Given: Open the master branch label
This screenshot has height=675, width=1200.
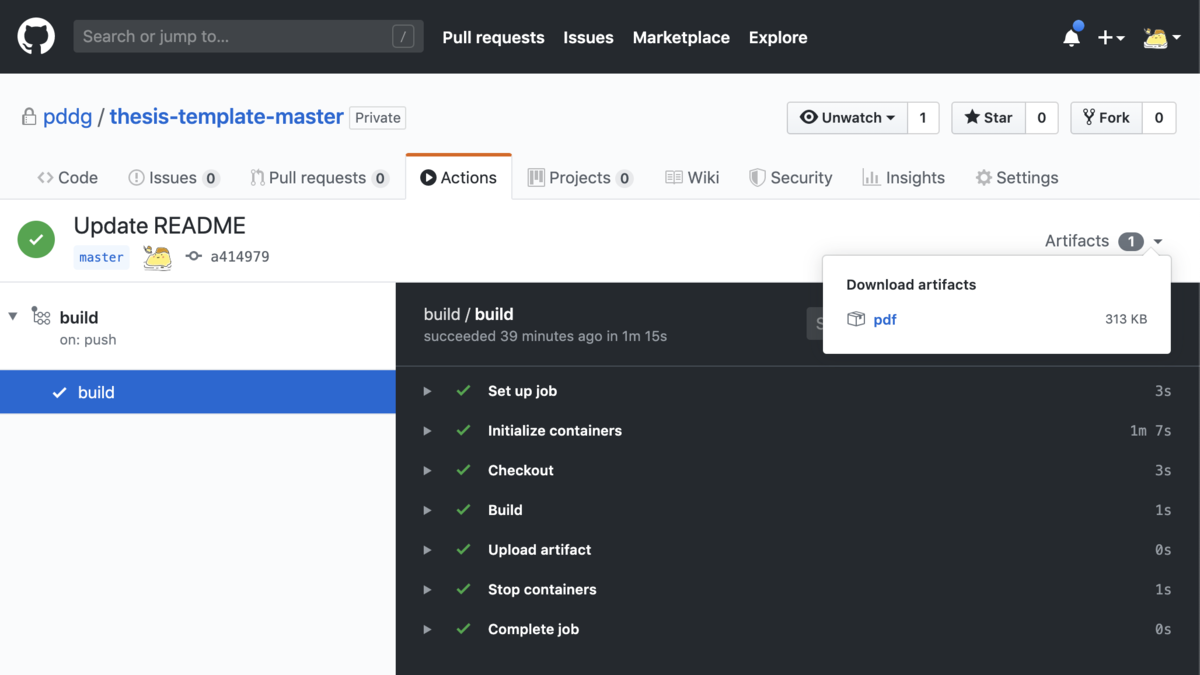Looking at the screenshot, I should pos(101,257).
